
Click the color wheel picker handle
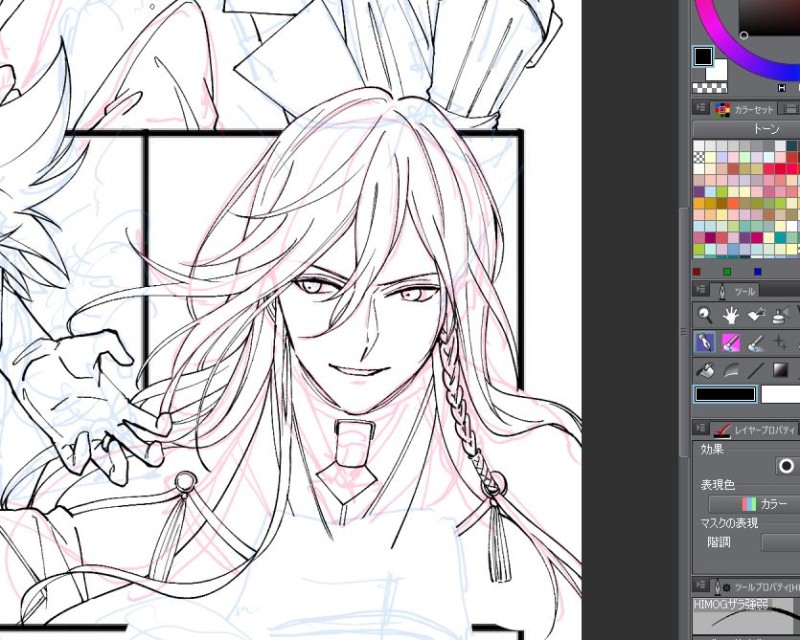(x=744, y=35)
